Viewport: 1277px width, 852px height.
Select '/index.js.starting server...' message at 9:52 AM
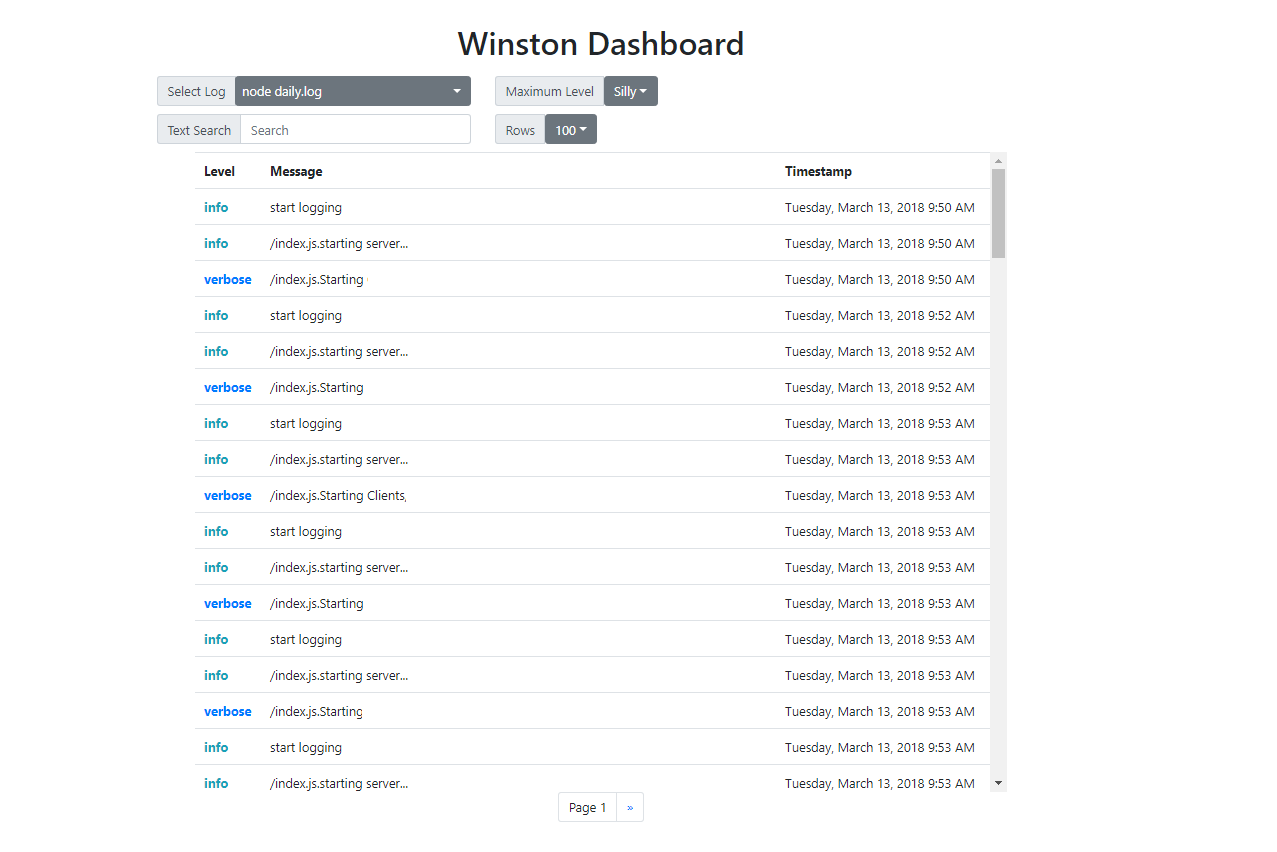(x=339, y=351)
